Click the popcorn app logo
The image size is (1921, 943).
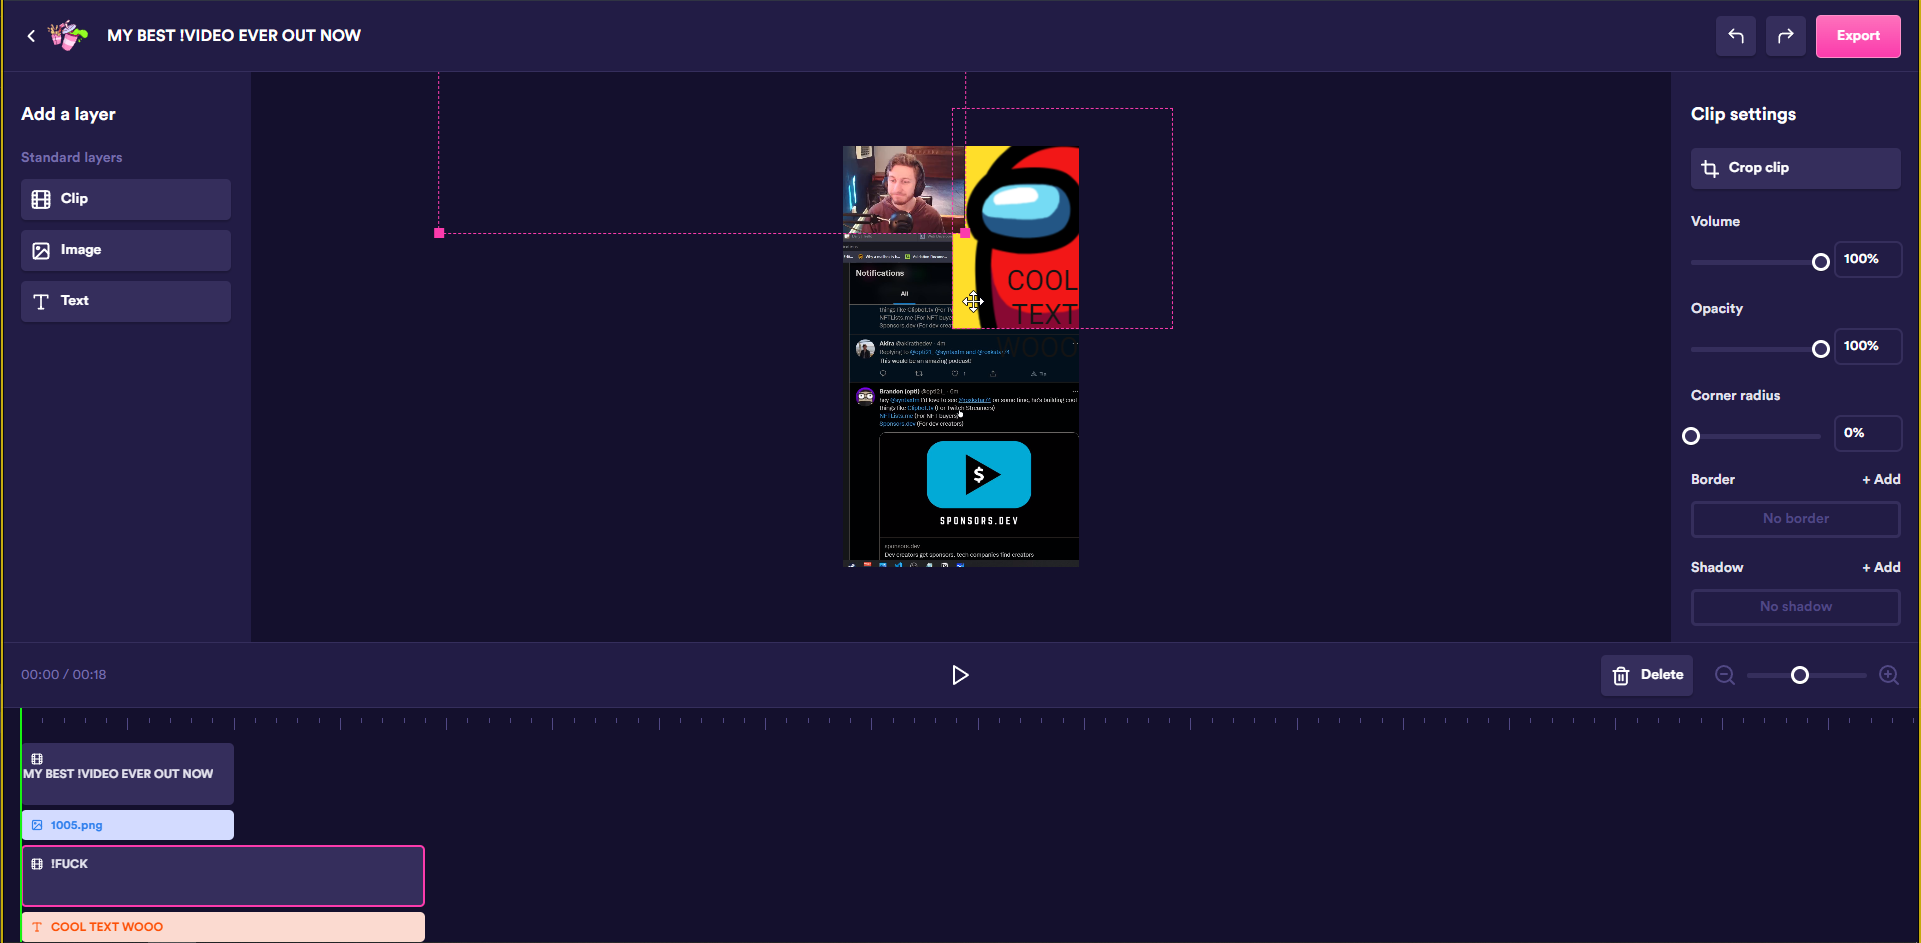67,35
